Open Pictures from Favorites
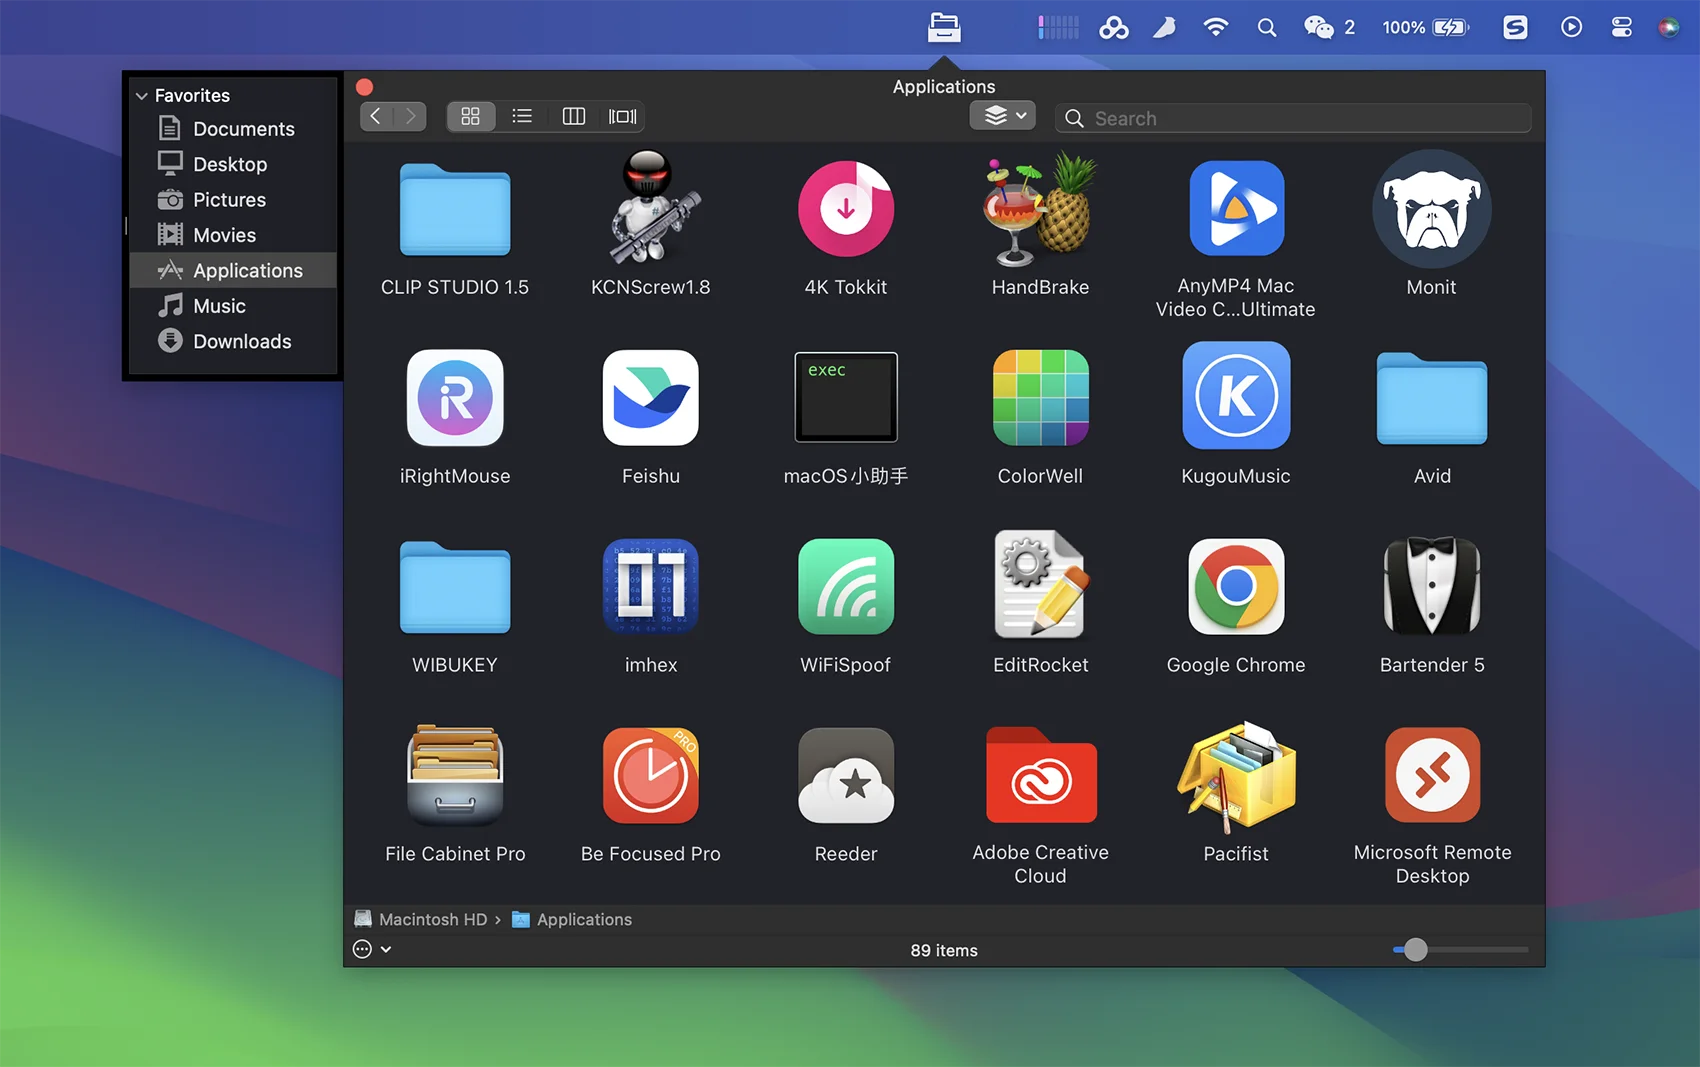Viewport: 1700px width, 1067px height. point(234,200)
